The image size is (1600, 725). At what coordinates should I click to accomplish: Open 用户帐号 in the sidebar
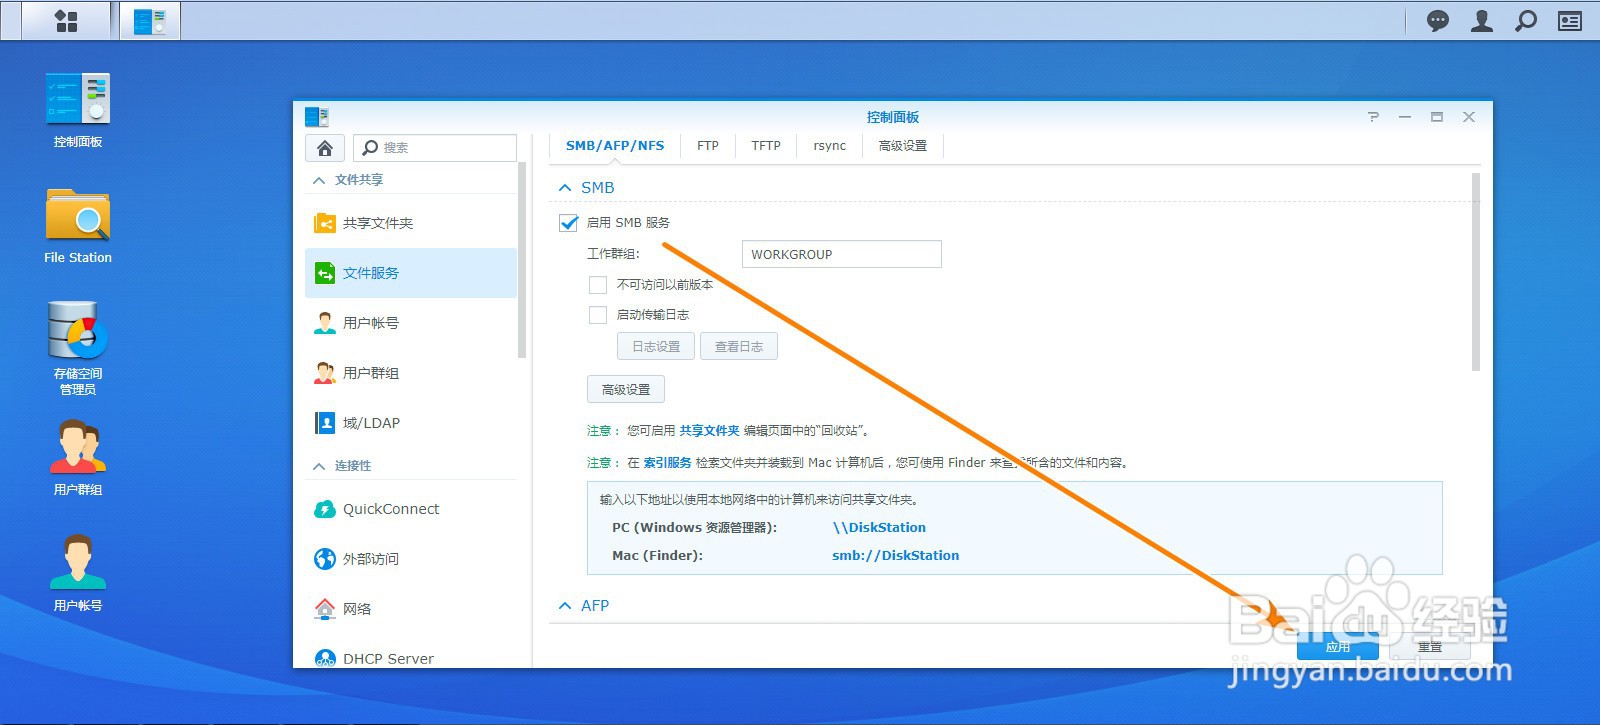point(411,323)
